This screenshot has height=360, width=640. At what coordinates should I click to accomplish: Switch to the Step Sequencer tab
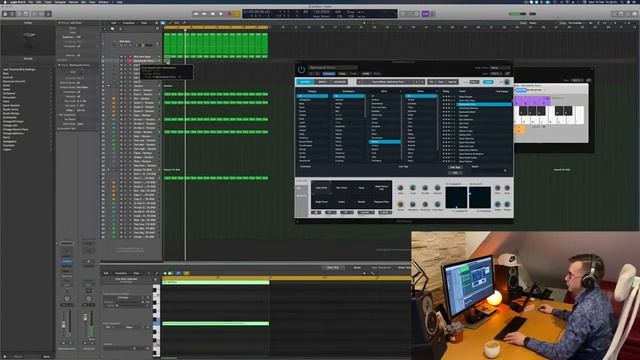[381, 268]
